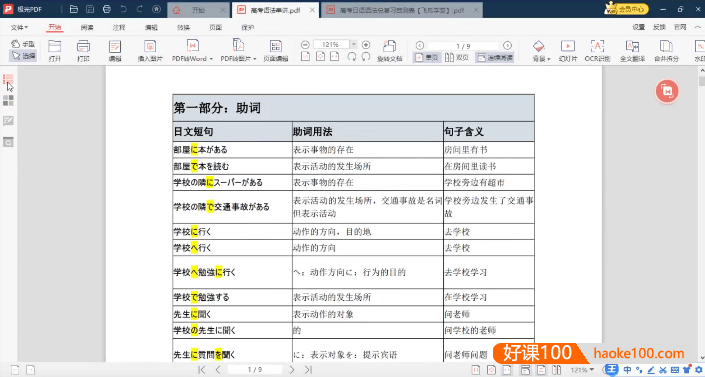Click the Official Site (官网) link
705x377 pixels.
pyautogui.click(x=680, y=27)
